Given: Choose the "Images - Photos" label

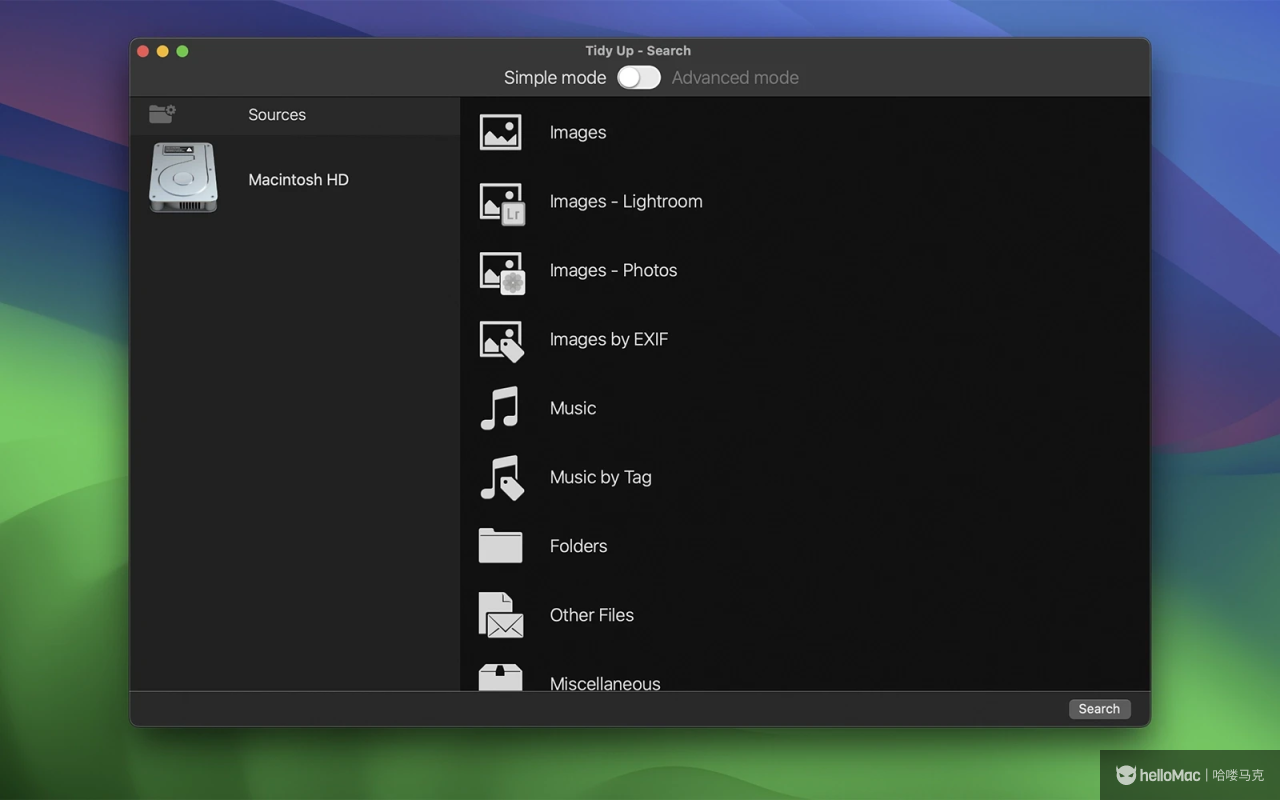Looking at the screenshot, I should 613,270.
